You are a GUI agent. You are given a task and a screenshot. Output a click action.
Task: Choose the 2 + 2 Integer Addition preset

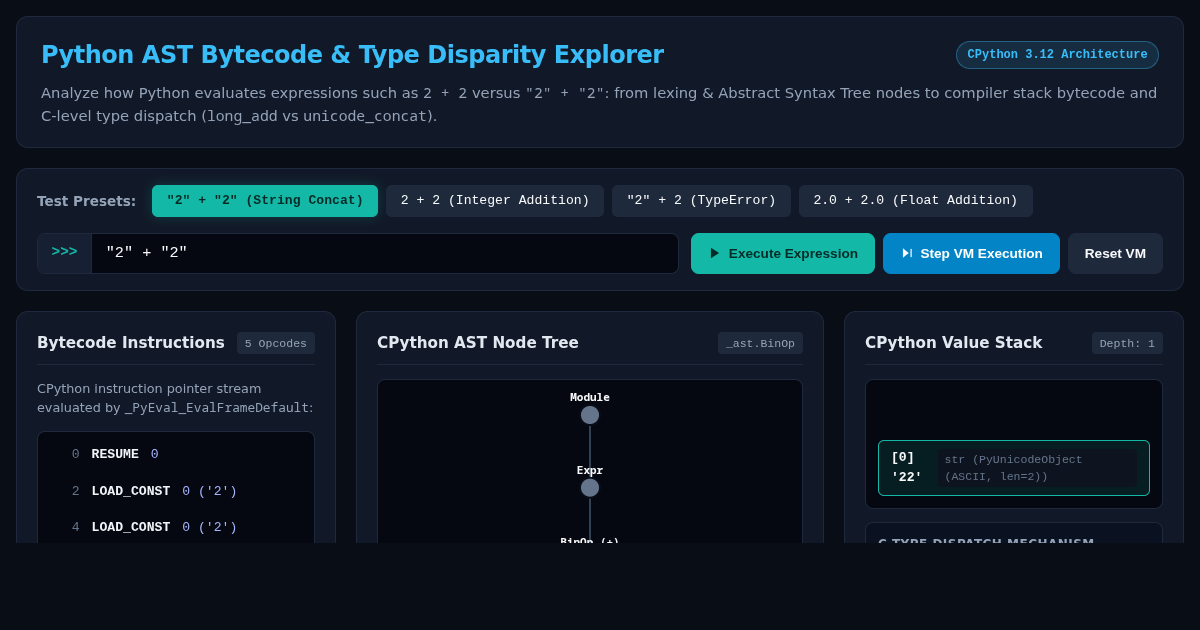[495, 201]
